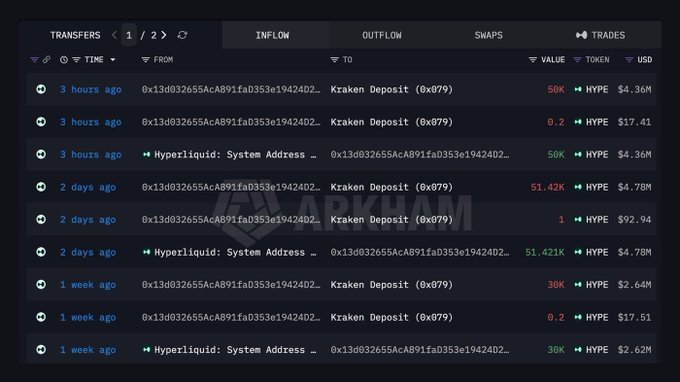Screen dimensions: 680x382
Task: Go to previous transfers page arrow
Action: point(114,35)
